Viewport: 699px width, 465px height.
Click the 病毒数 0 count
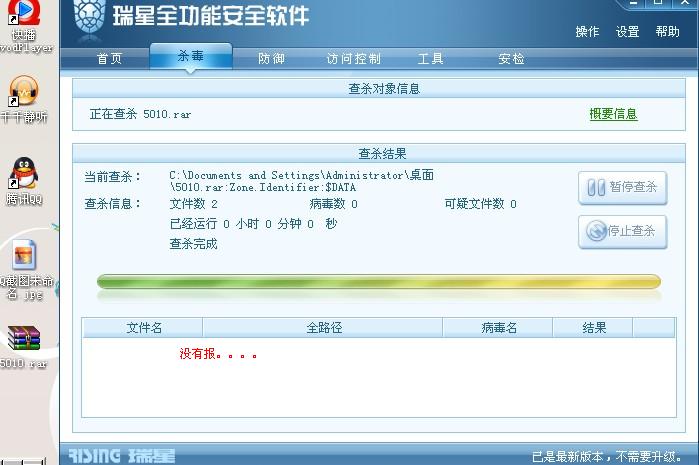[333, 204]
